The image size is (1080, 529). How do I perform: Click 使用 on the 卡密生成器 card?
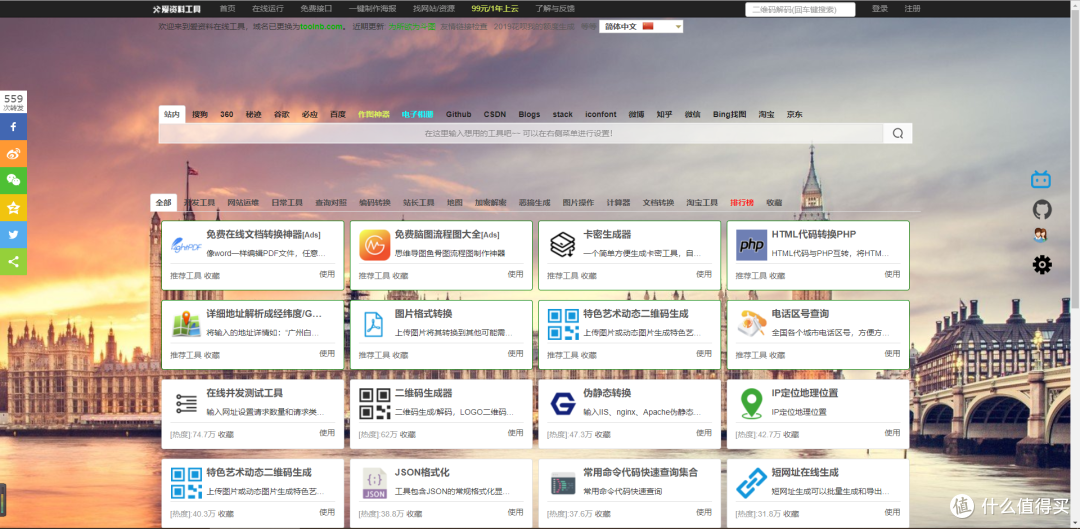[703, 274]
